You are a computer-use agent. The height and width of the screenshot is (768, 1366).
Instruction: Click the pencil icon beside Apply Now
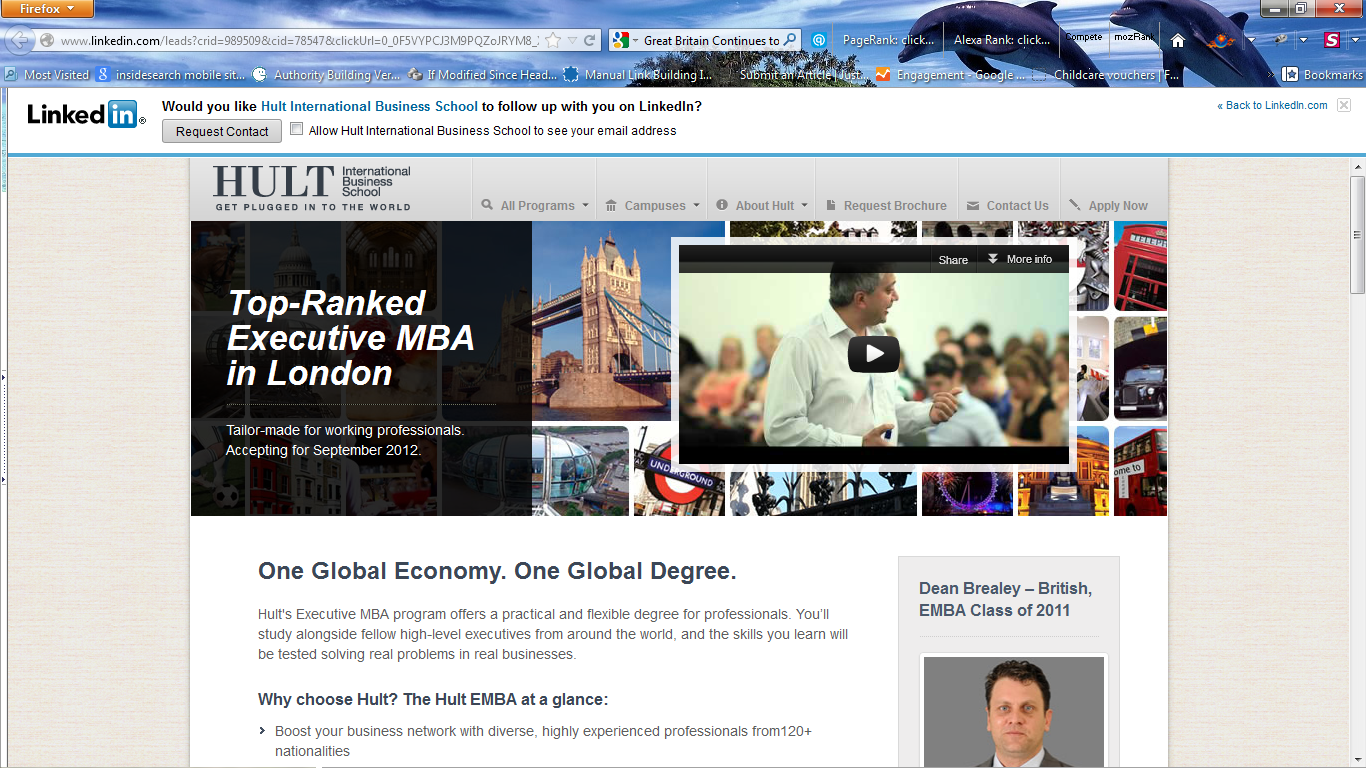[x=1075, y=205]
